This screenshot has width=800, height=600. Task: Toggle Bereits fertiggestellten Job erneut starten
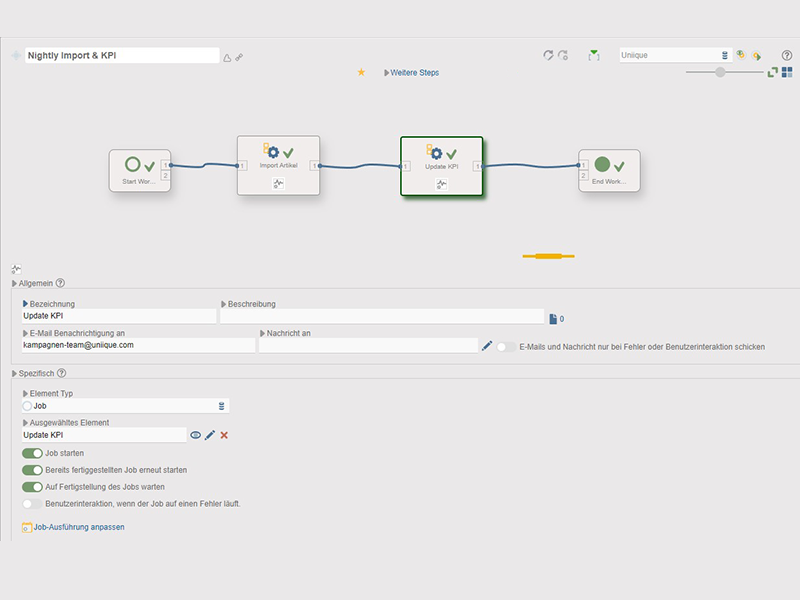tap(32, 470)
